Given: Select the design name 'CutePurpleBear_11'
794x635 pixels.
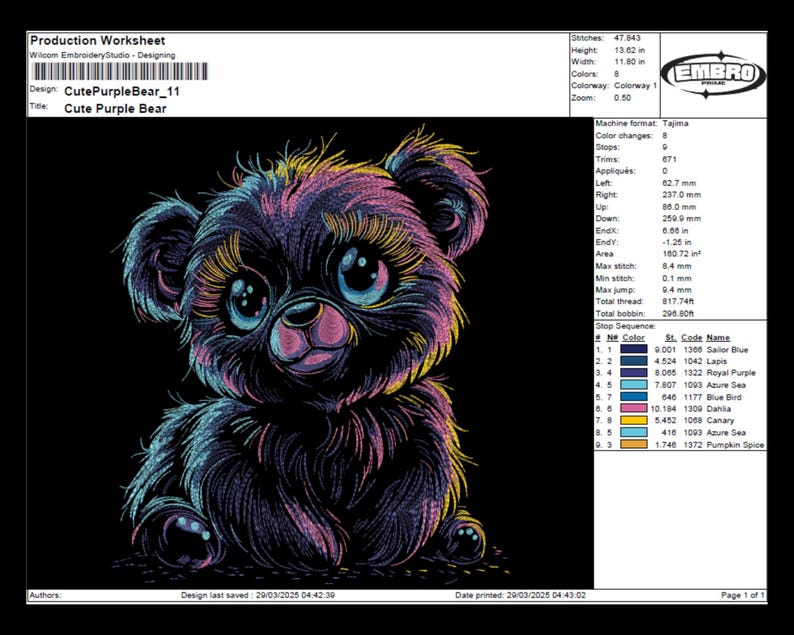Looking at the screenshot, I should click(x=122, y=92).
